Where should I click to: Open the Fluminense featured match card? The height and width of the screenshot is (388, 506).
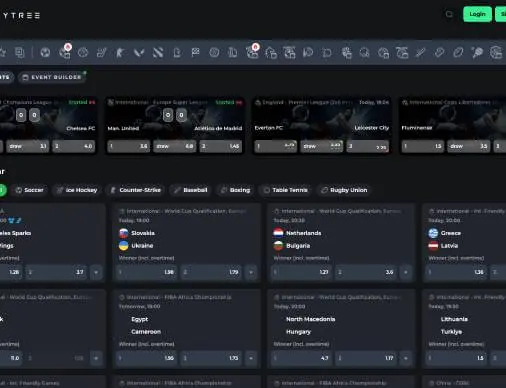(452, 126)
